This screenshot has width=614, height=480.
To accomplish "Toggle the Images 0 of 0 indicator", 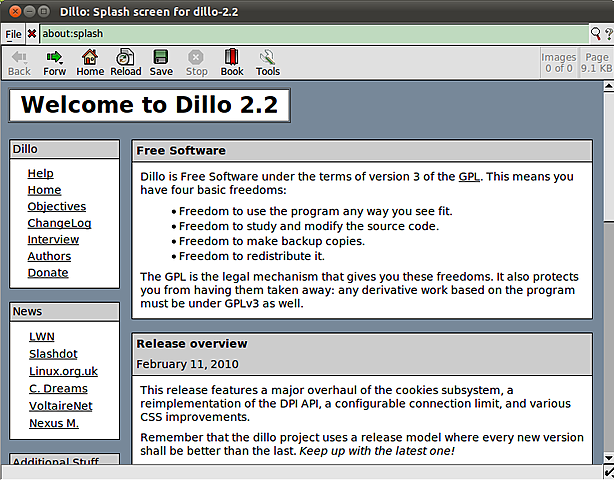I will click(559, 63).
